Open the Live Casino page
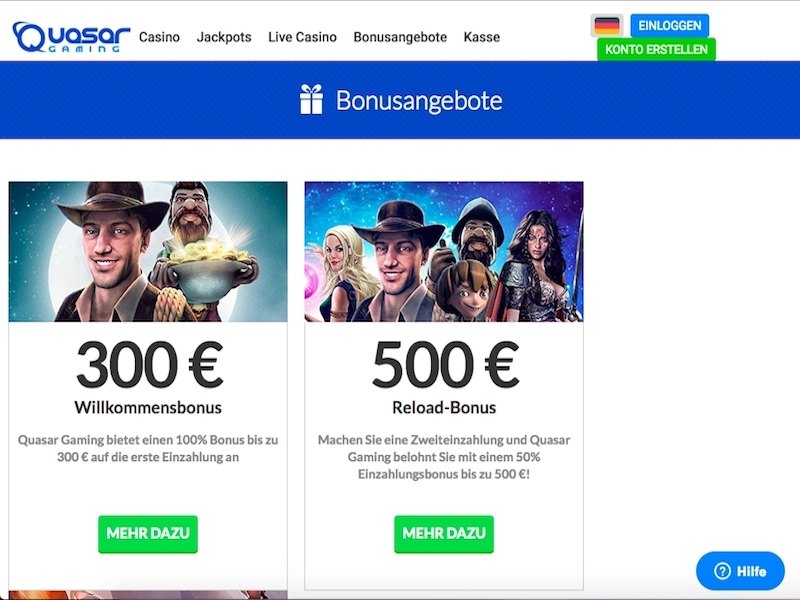This screenshot has width=800, height=600. click(303, 37)
